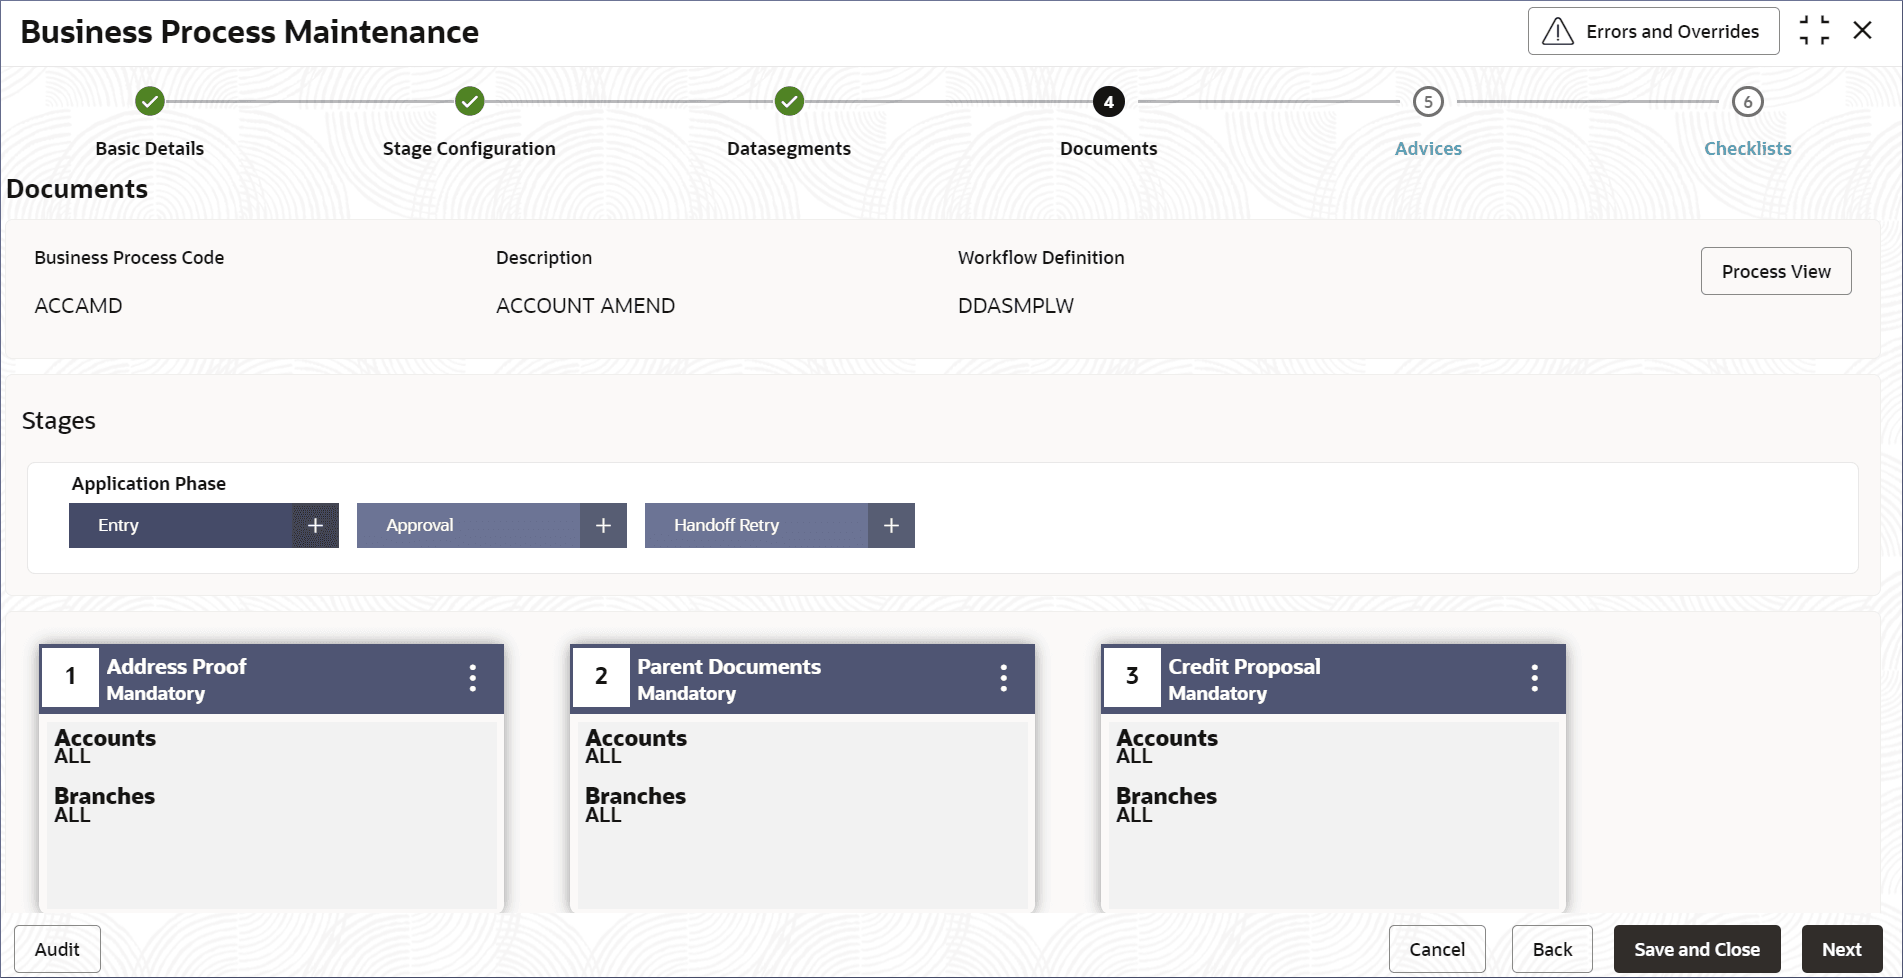
Task: Select the Approval stage
Action: [468, 526]
